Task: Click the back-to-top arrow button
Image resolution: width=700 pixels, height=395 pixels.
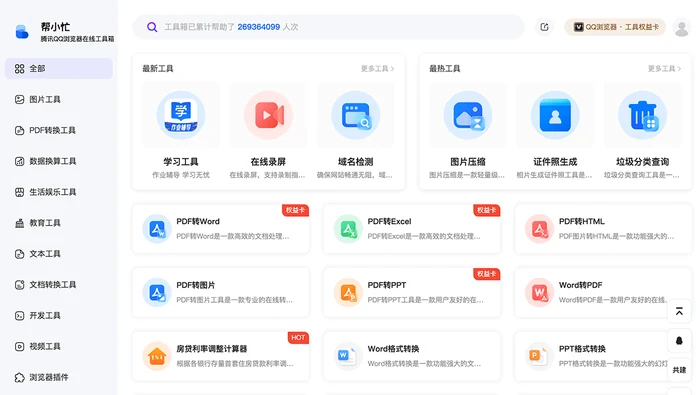Action: click(679, 312)
